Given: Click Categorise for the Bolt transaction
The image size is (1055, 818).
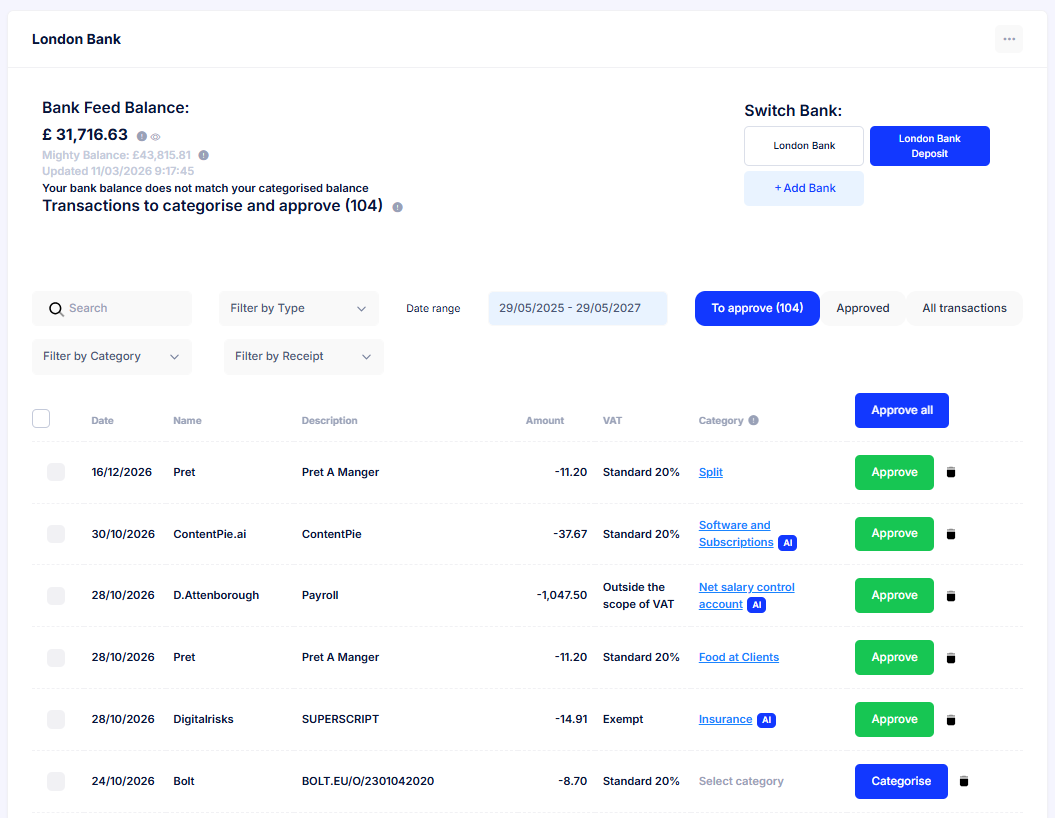Looking at the screenshot, I should [901, 781].
